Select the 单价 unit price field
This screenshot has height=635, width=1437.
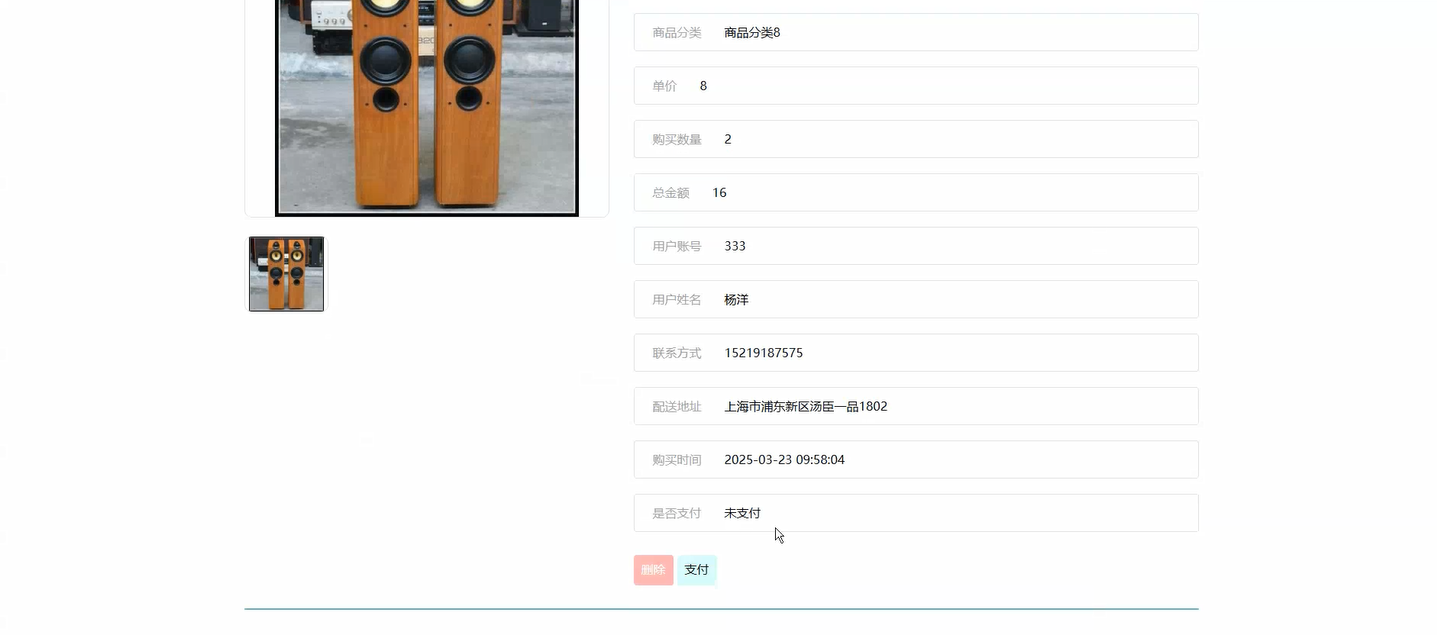(x=915, y=85)
